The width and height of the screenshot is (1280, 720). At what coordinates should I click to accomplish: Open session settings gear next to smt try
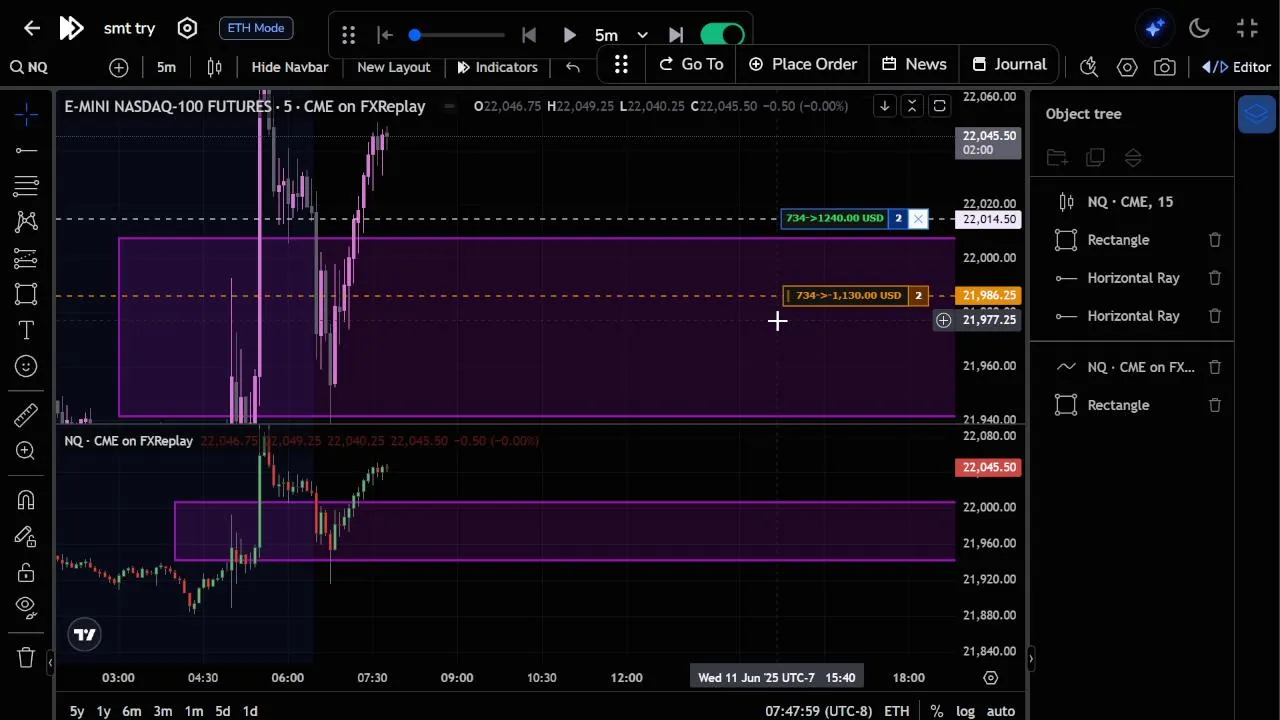187,28
